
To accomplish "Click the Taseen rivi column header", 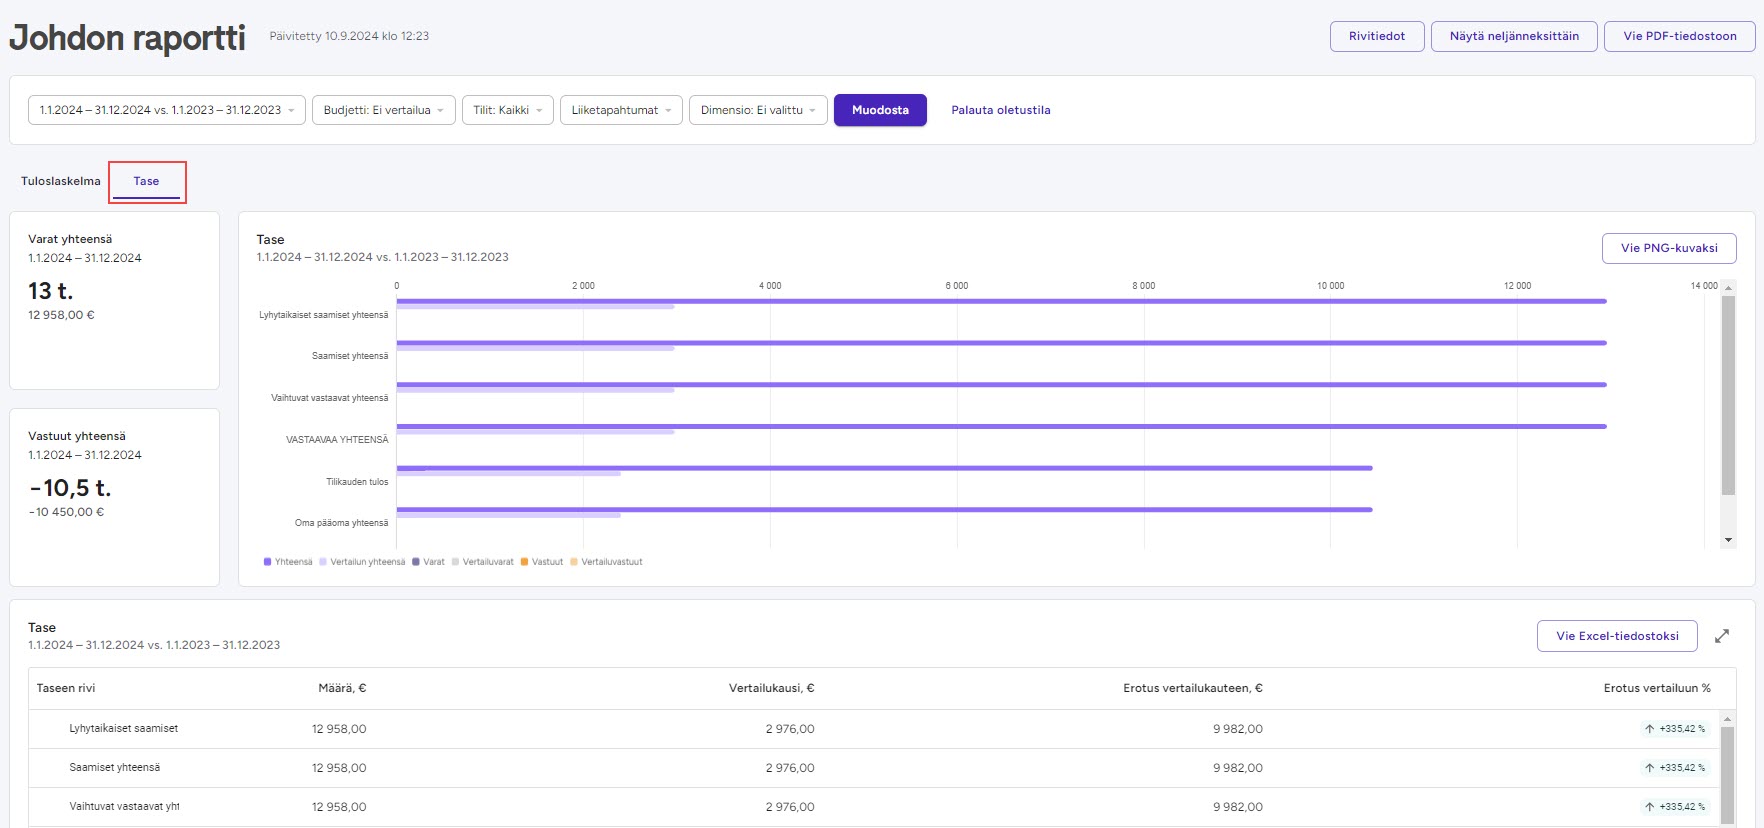I will (x=66, y=688).
